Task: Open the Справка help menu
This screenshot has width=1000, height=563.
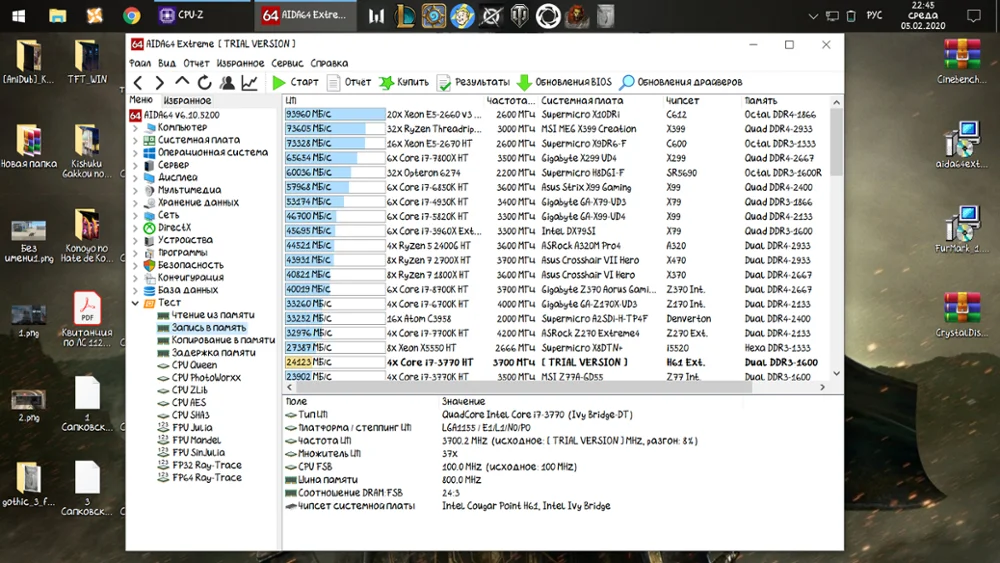Action: (x=329, y=63)
